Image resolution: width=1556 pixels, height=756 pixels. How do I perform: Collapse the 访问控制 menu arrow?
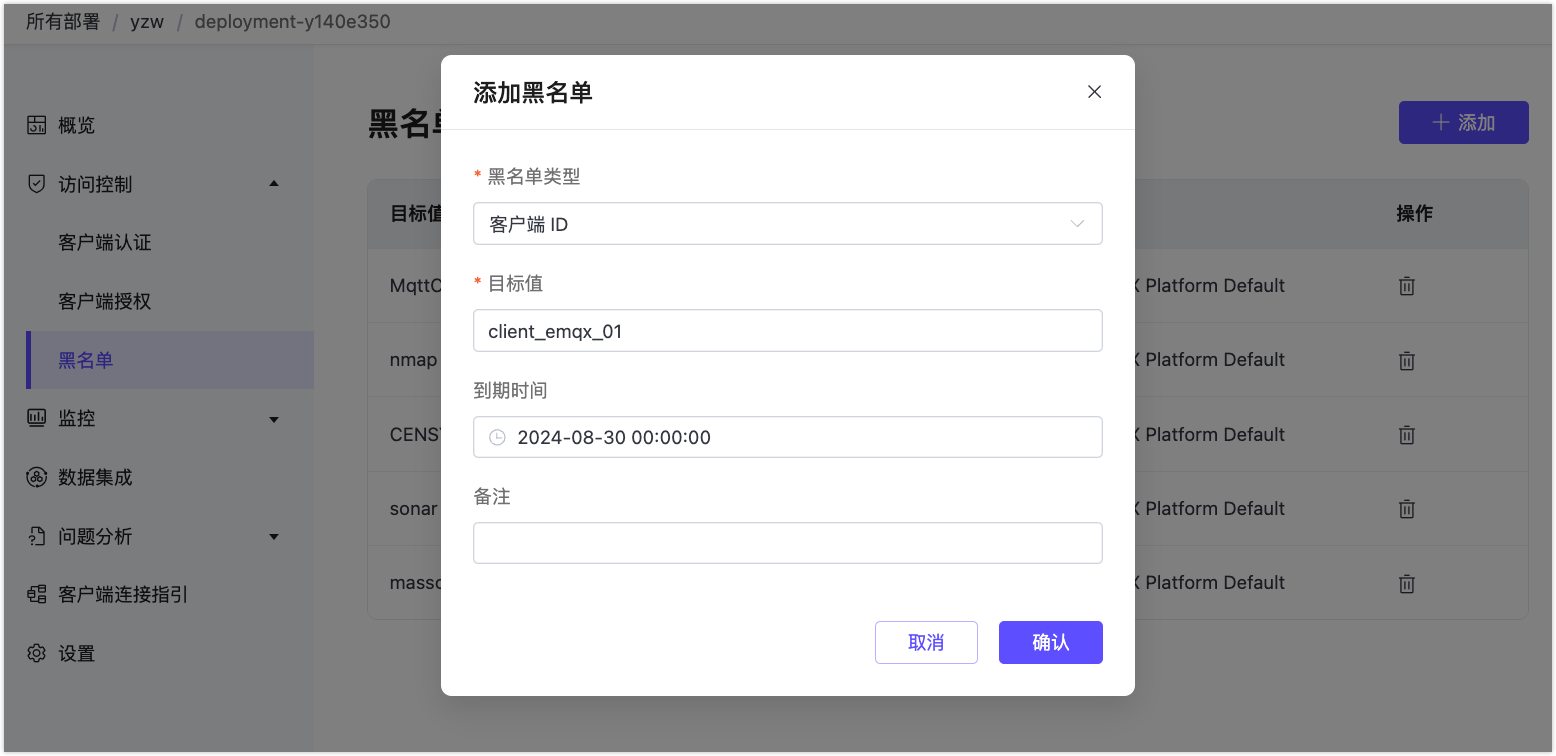274,184
